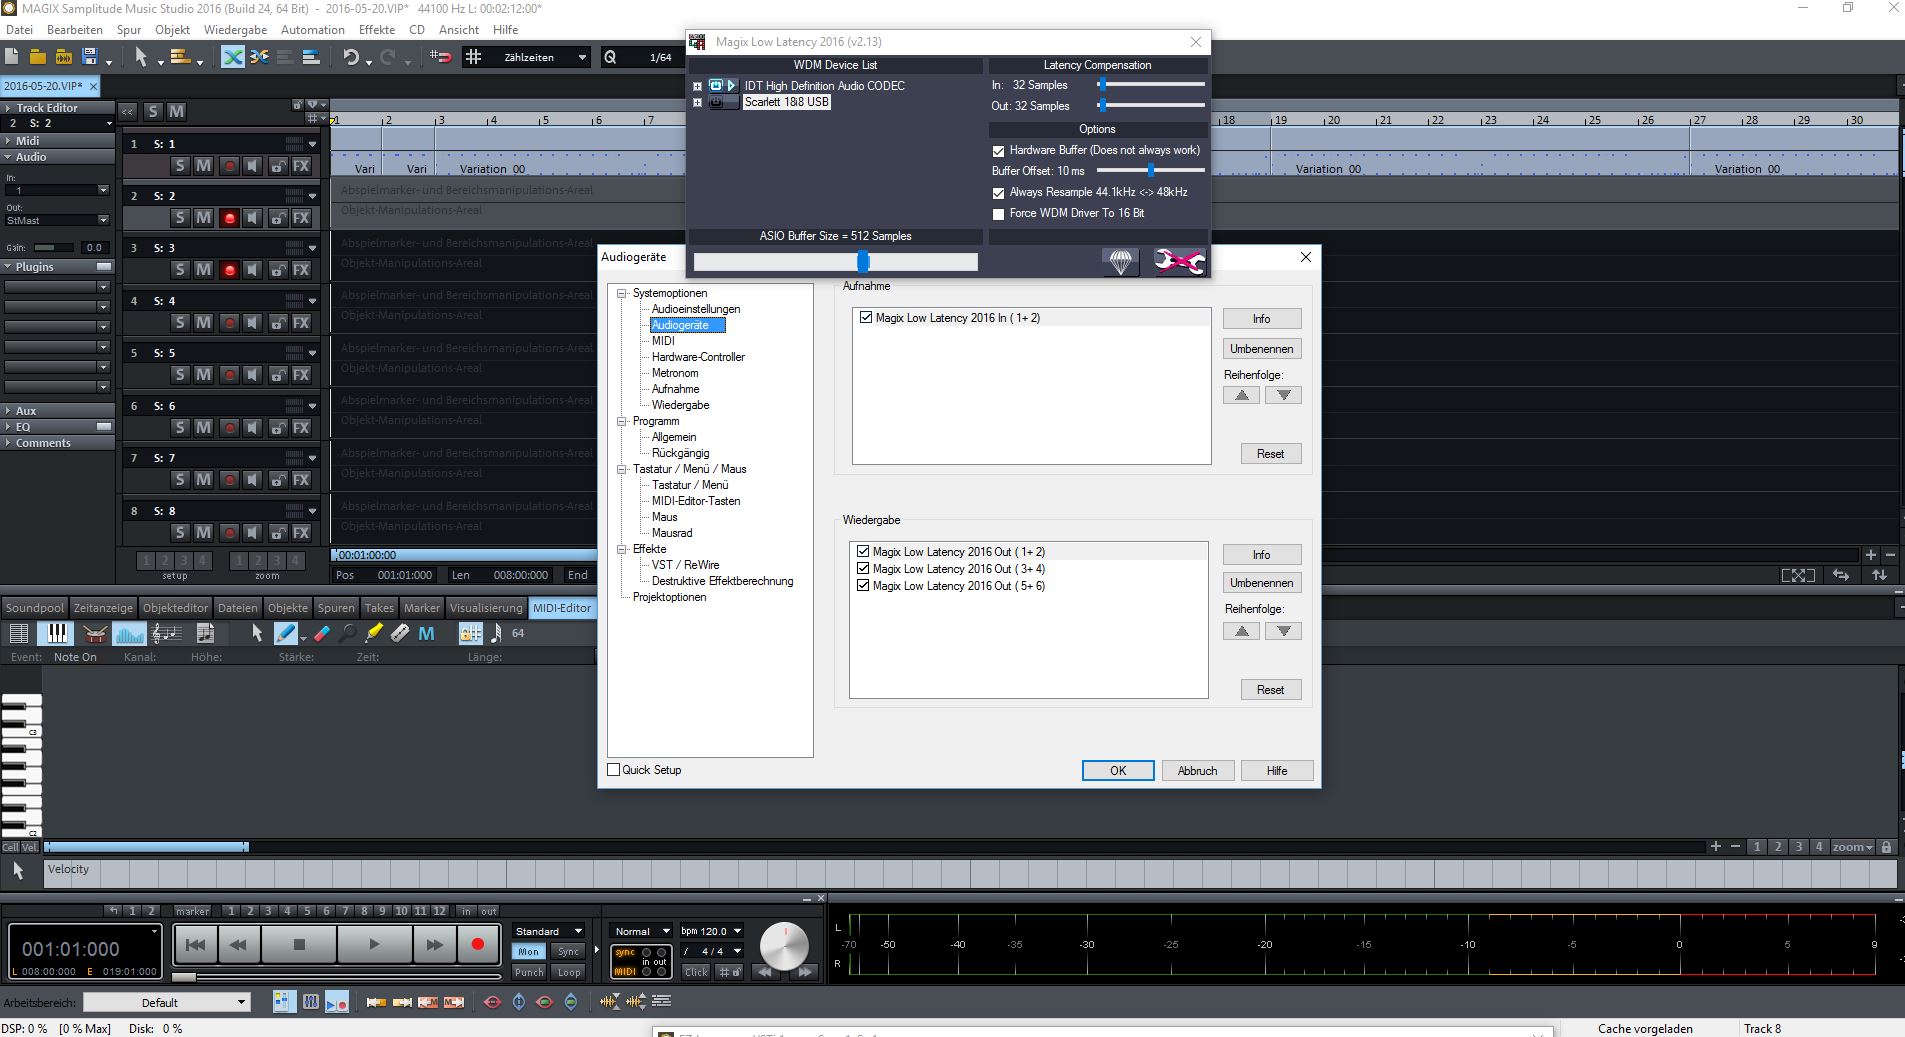Click the speaker monitor icon on track 2
The image size is (1905, 1037).
coord(253,218)
